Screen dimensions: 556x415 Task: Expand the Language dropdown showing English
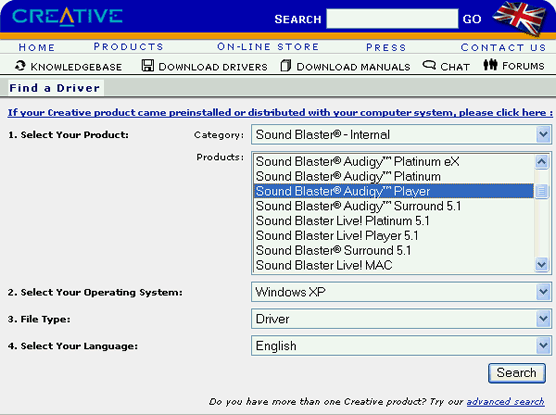click(x=401, y=345)
